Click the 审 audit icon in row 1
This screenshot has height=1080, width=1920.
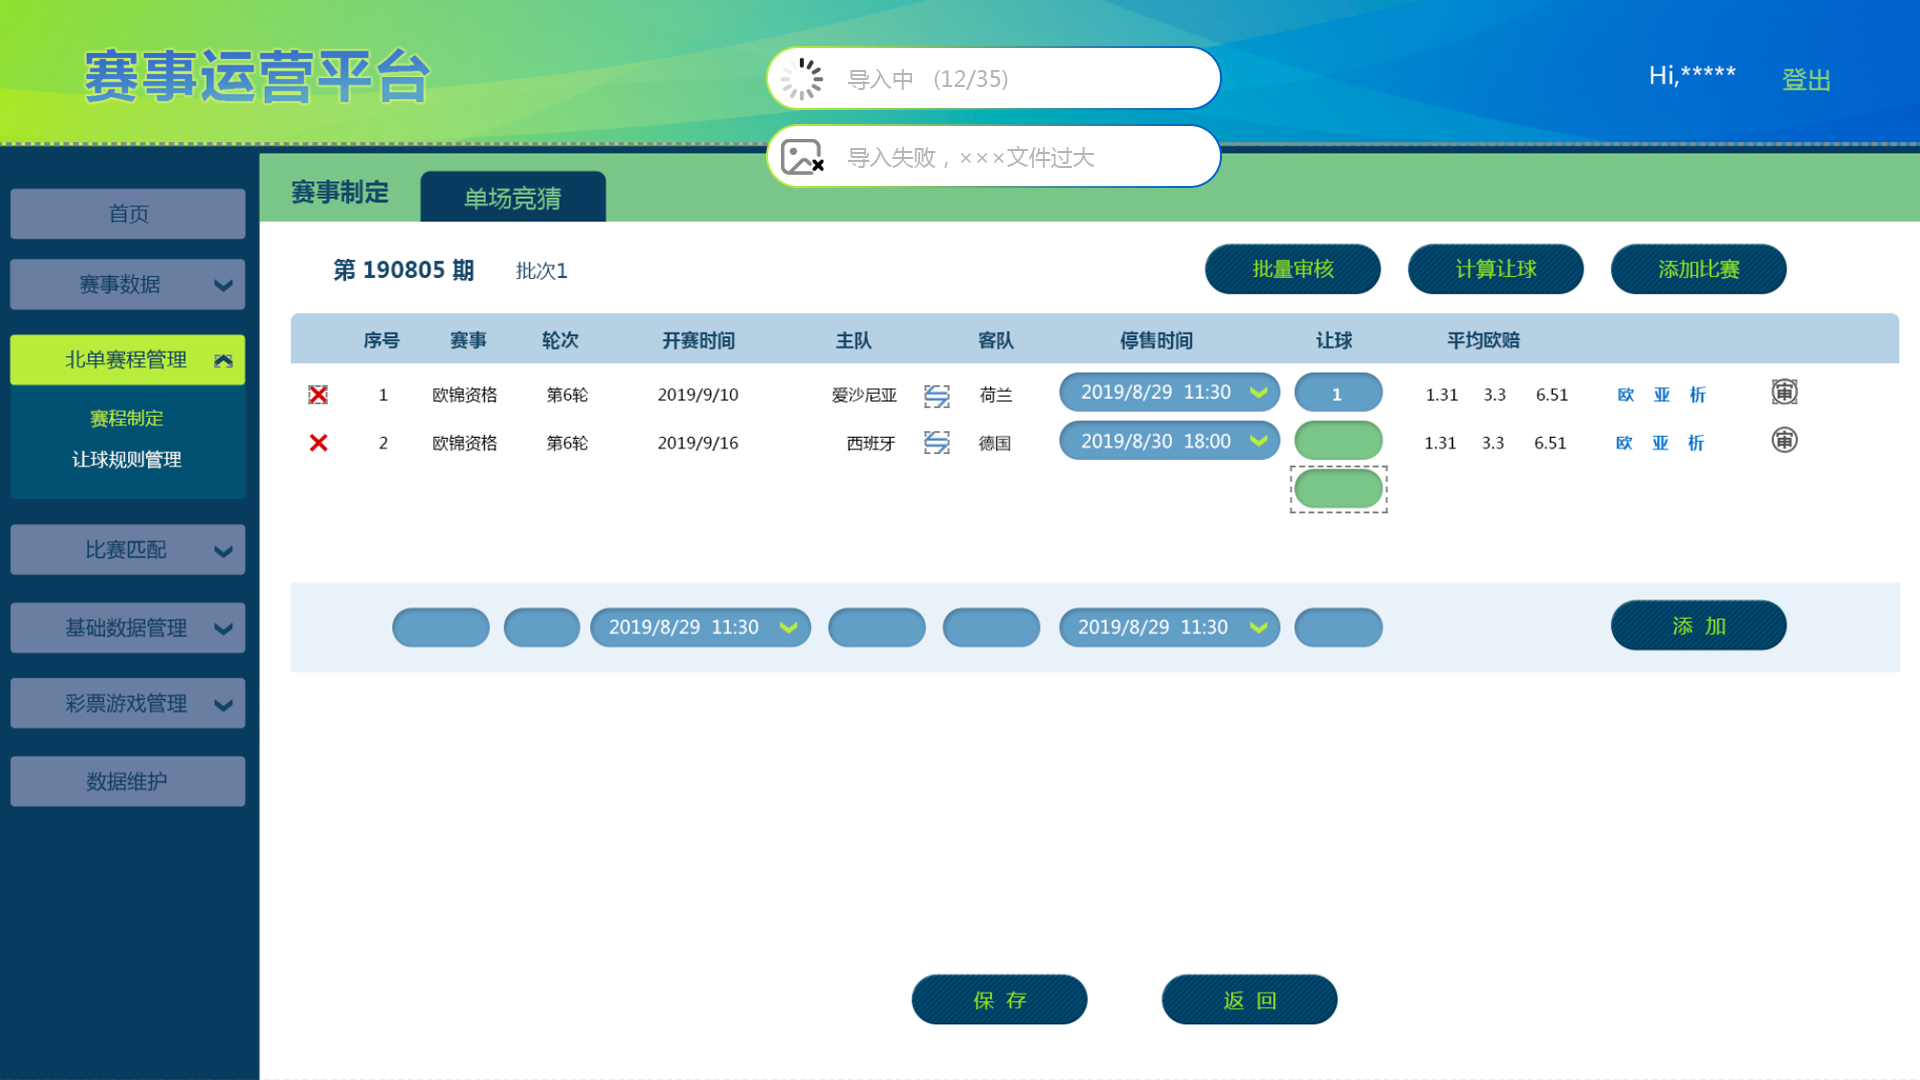(1784, 392)
